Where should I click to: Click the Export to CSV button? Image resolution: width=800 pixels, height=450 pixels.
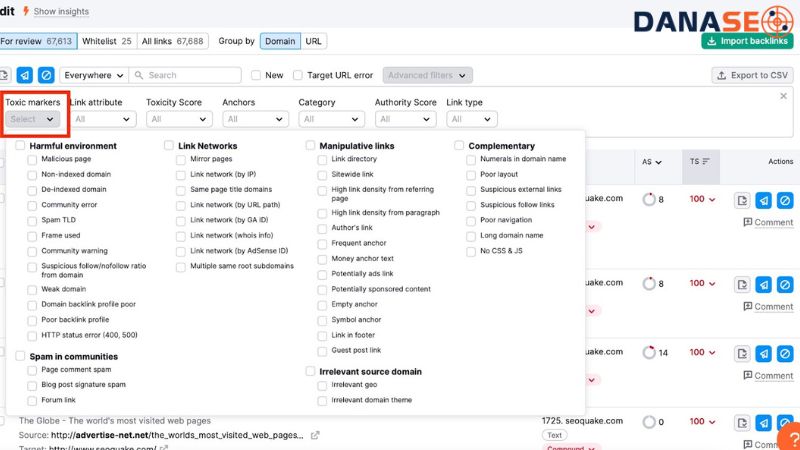751,75
